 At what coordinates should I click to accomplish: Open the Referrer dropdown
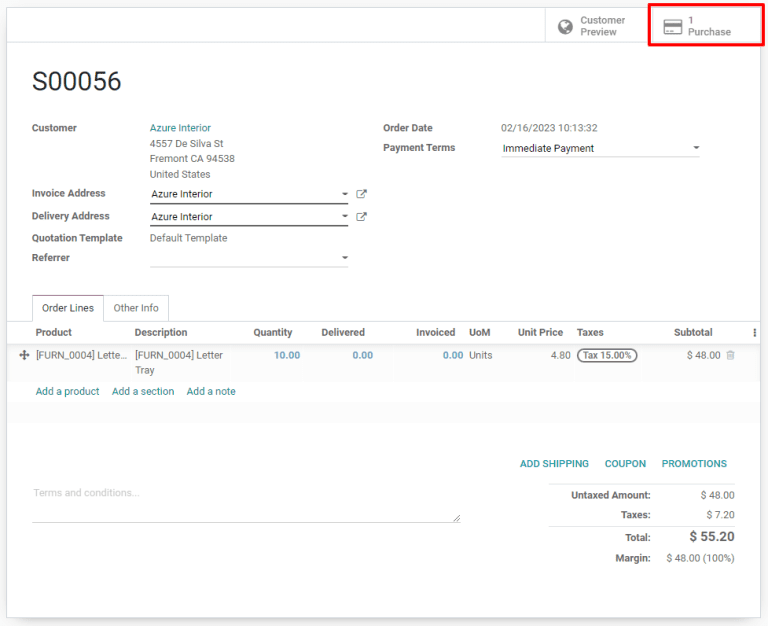(x=344, y=258)
